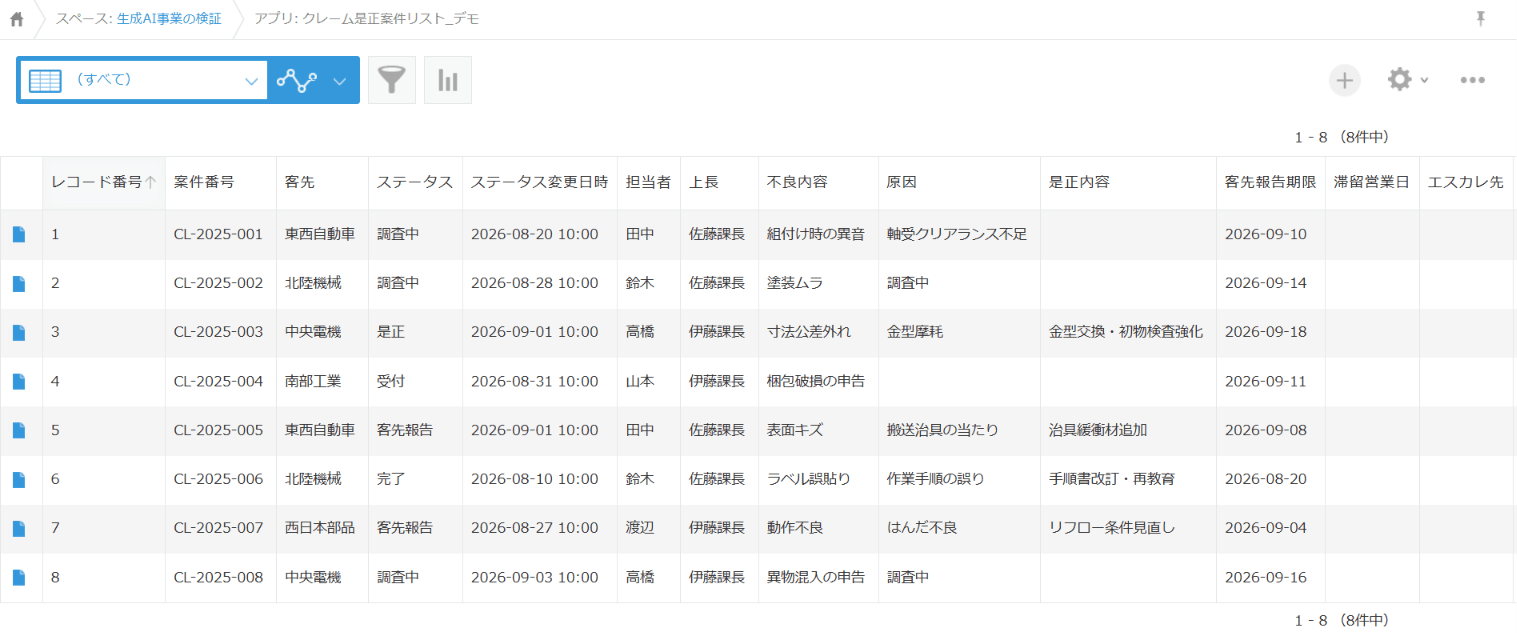1517x633 pixels.
Task: Add a new record with plus icon
Action: tap(1345, 80)
